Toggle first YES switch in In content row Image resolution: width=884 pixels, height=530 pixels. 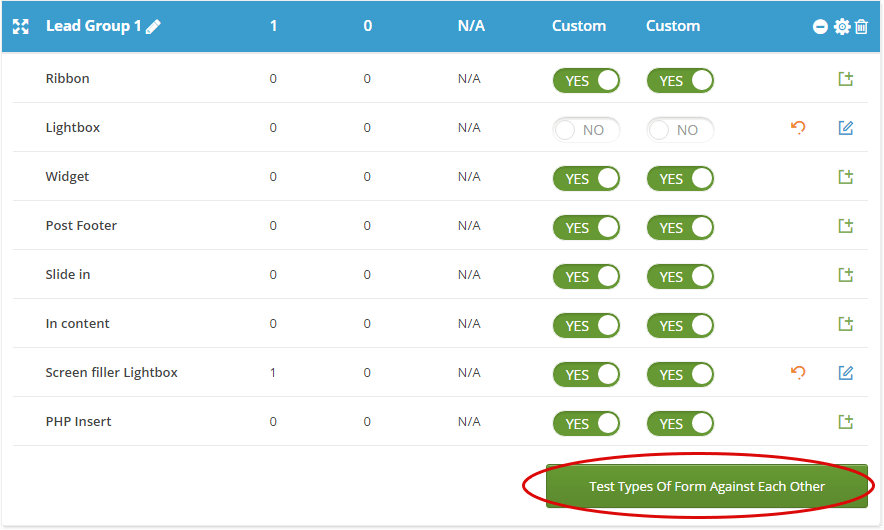(586, 326)
